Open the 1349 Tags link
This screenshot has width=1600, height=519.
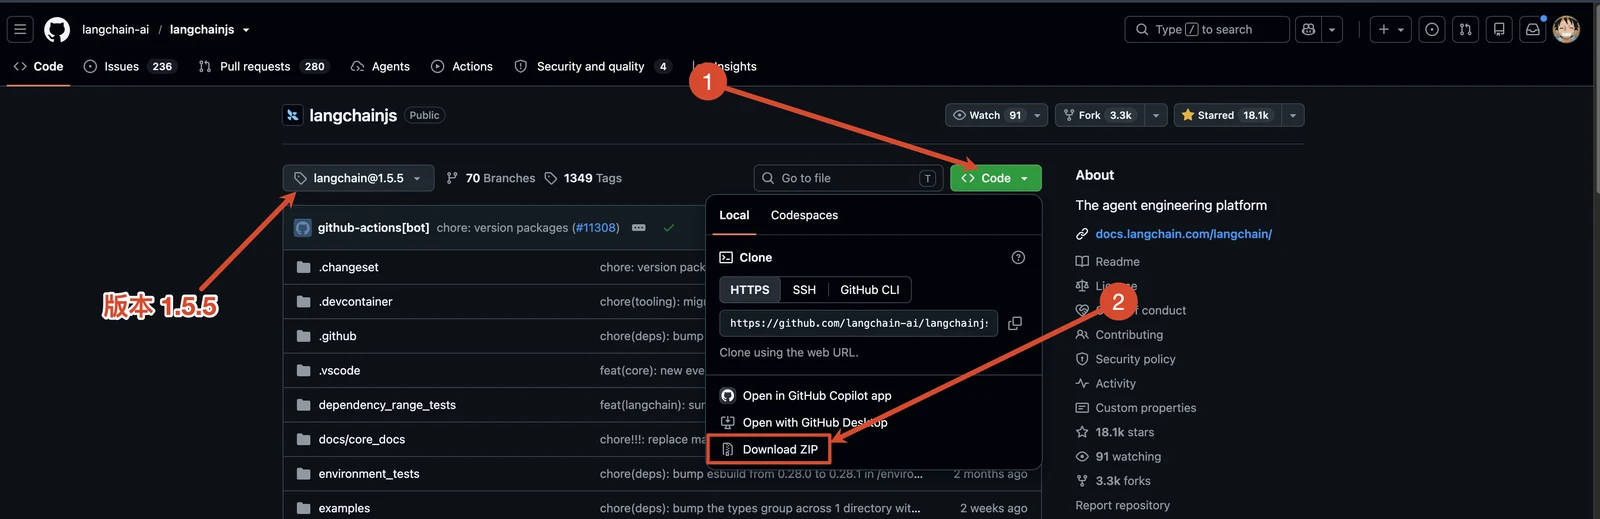(x=583, y=178)
